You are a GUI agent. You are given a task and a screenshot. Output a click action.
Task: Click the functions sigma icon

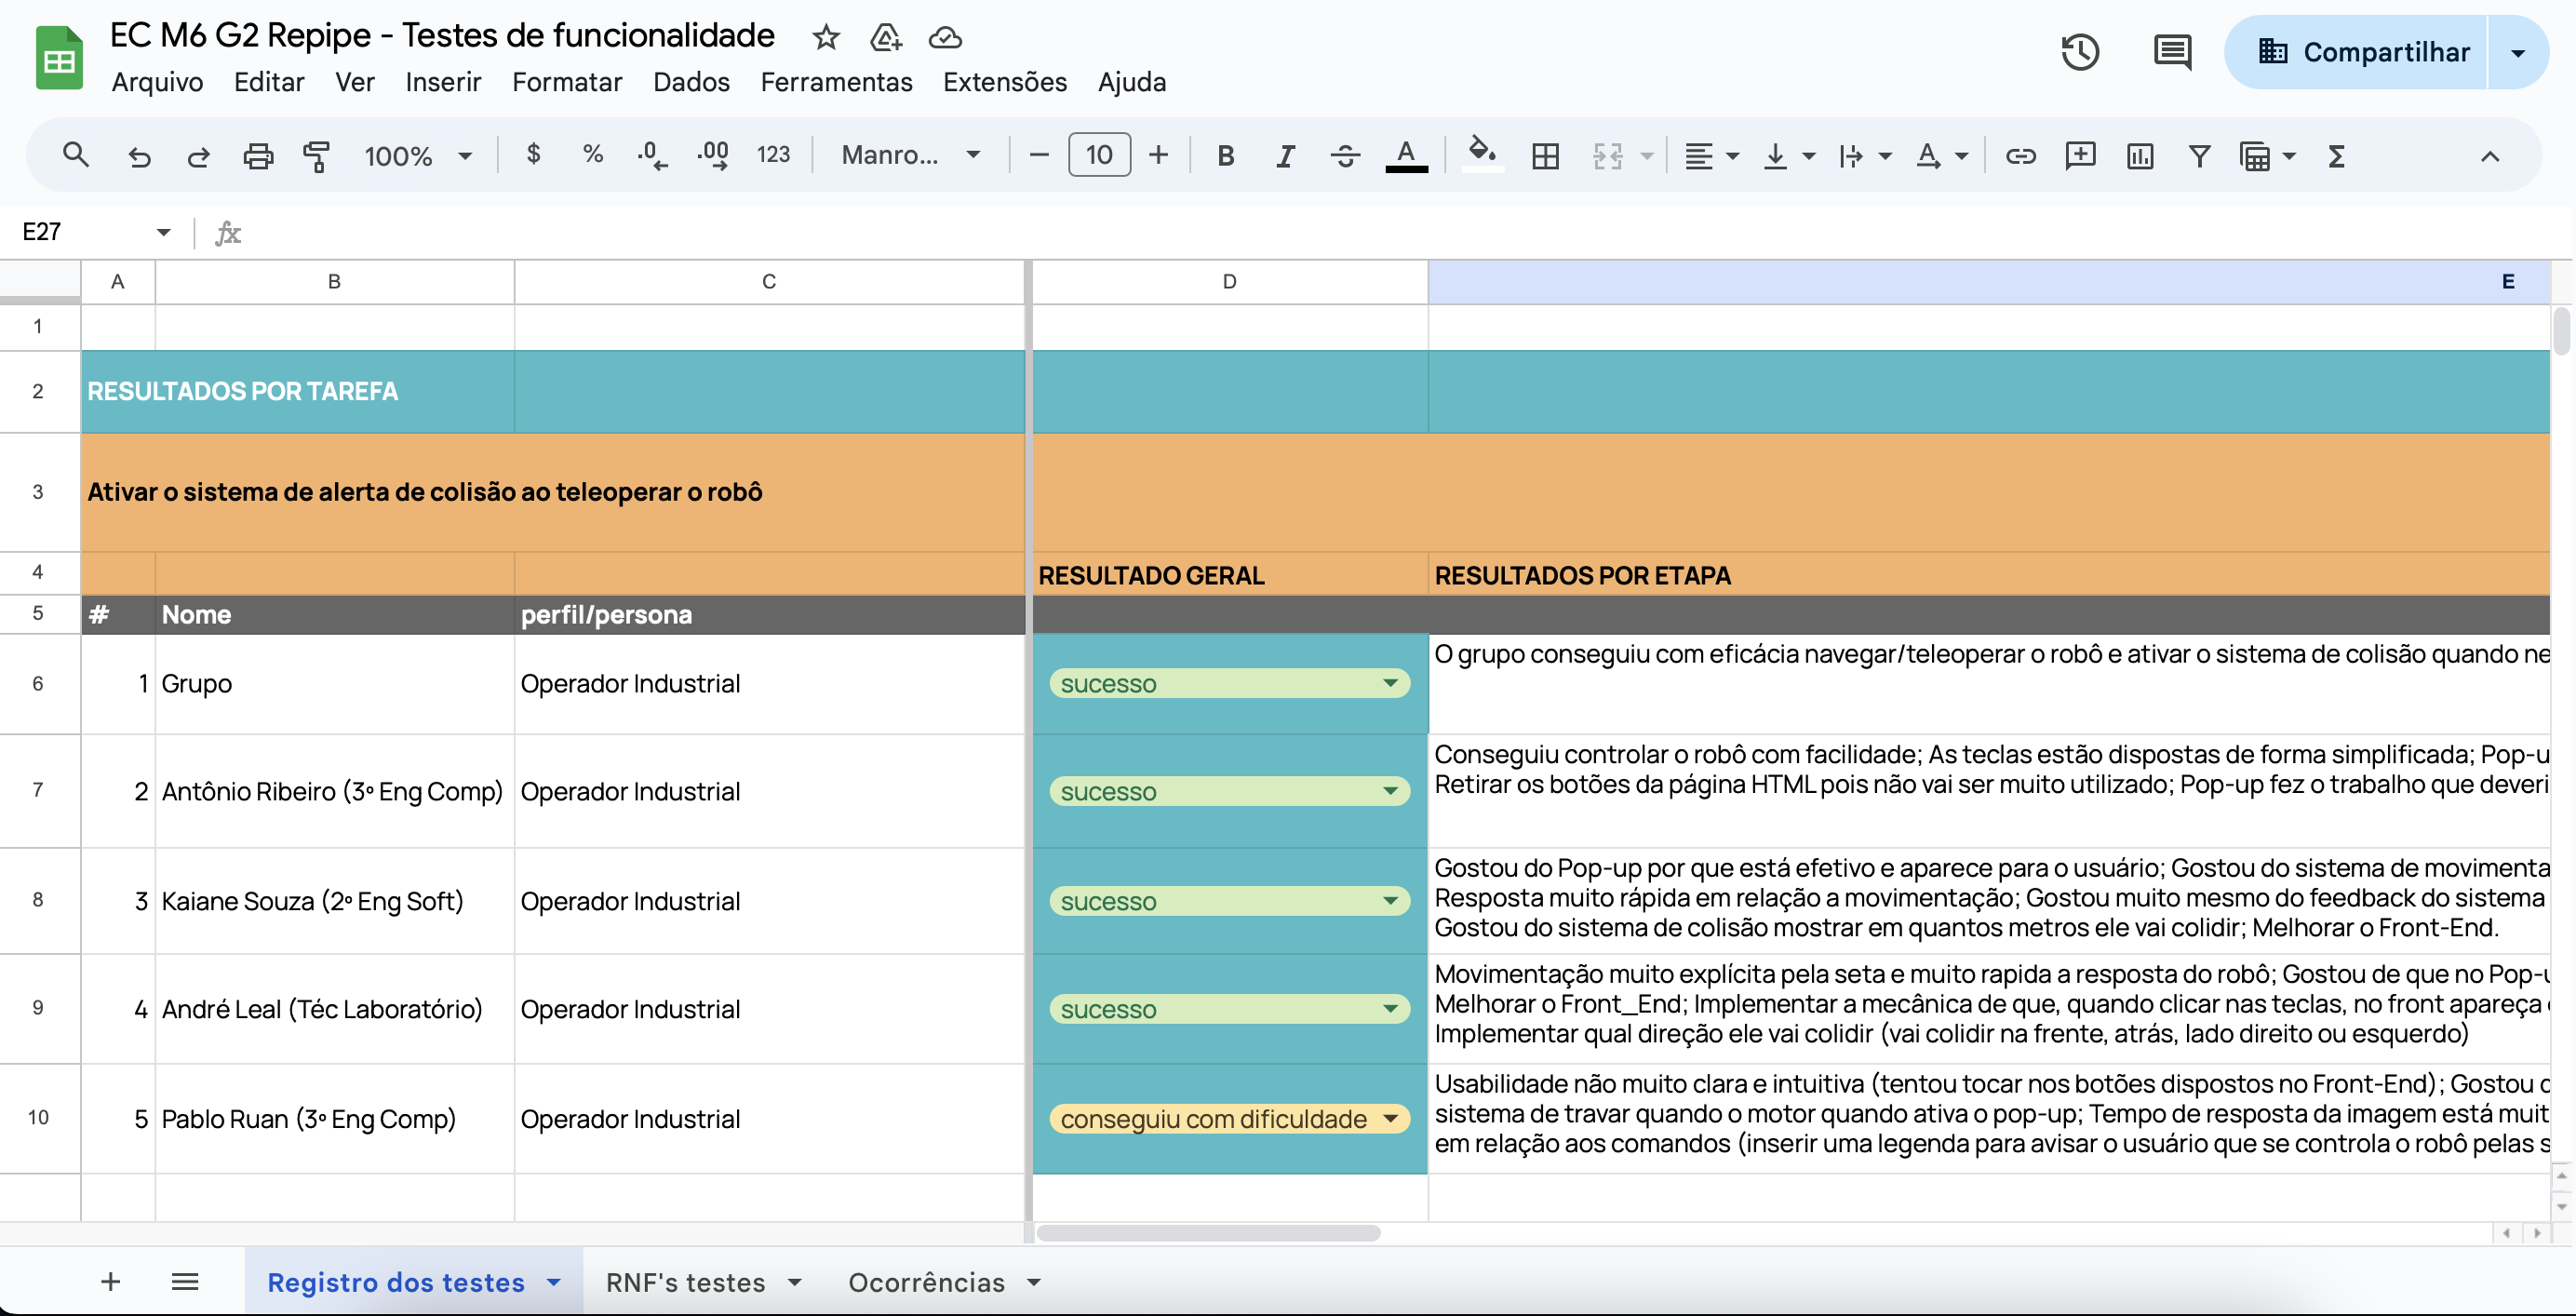click(x=2337, y=156)
